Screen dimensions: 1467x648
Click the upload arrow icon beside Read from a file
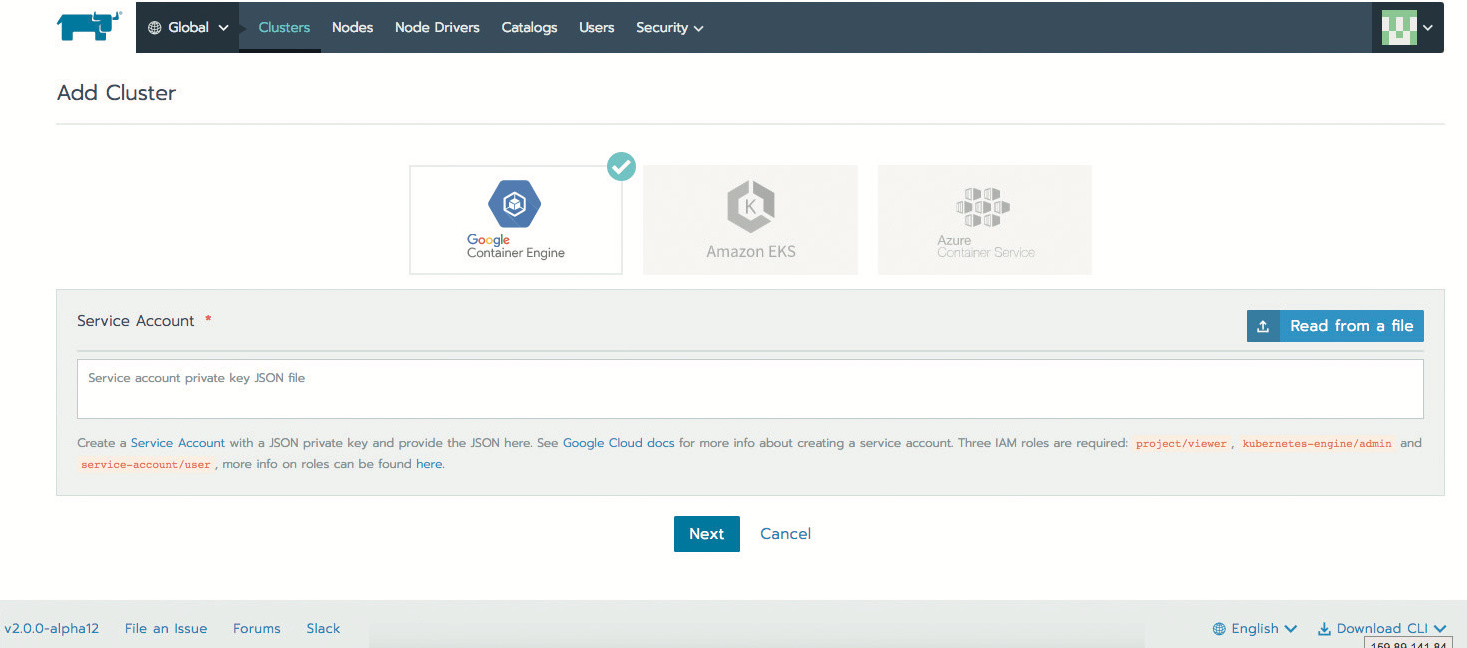[1263, 326]
